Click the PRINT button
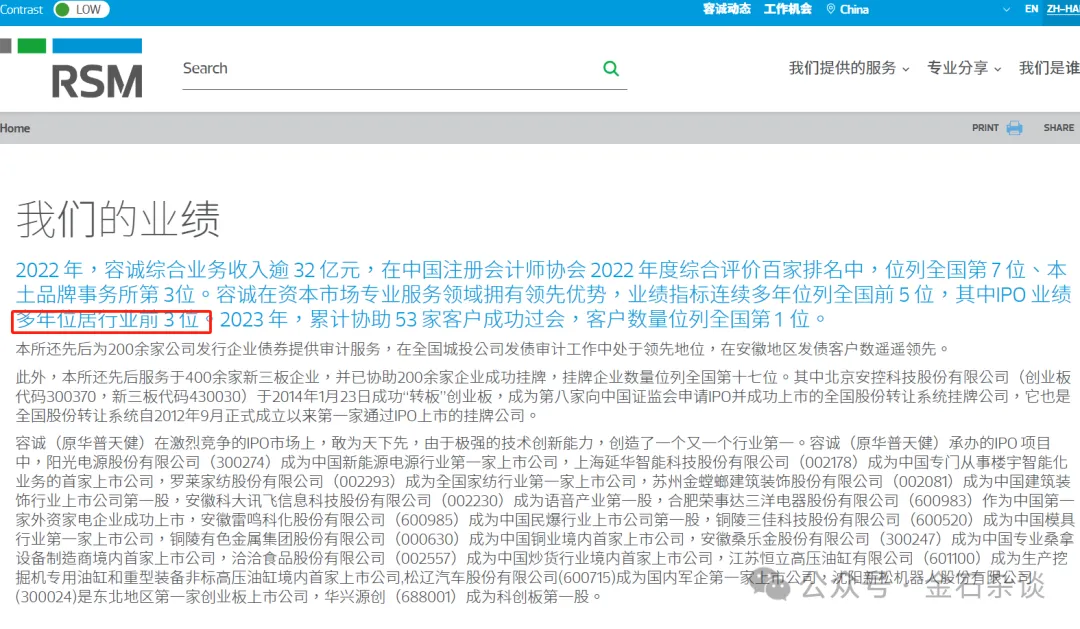Viewport: 1080px width, 629px height. tap(985, 128)
